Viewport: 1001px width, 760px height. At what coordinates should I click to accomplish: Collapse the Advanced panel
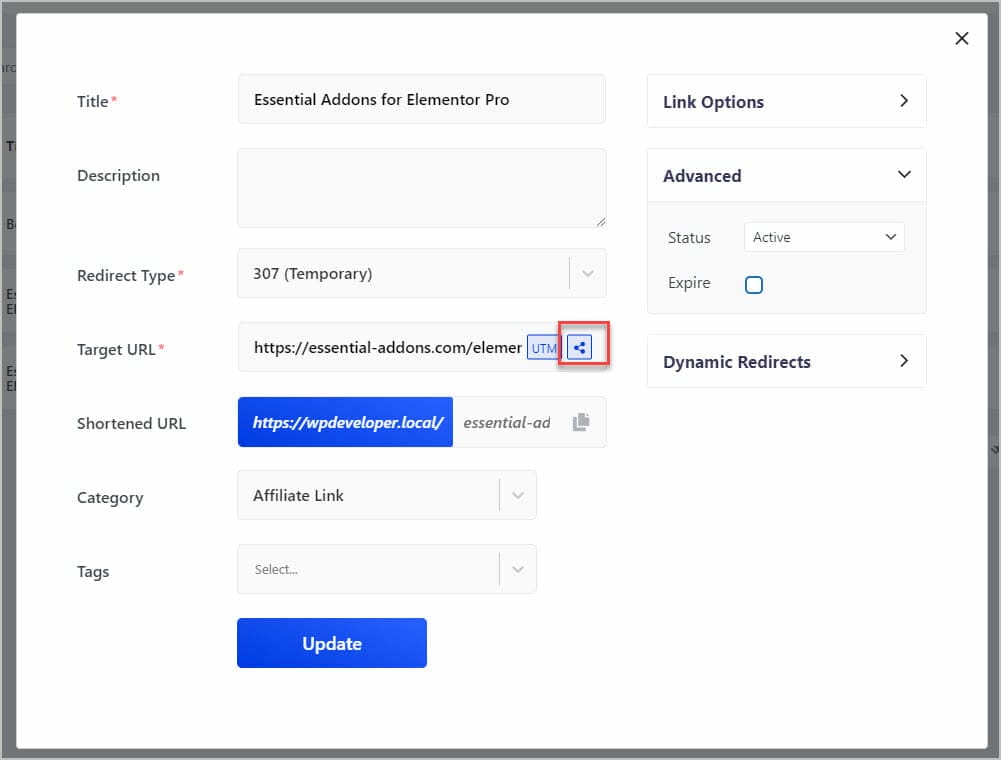786,176
